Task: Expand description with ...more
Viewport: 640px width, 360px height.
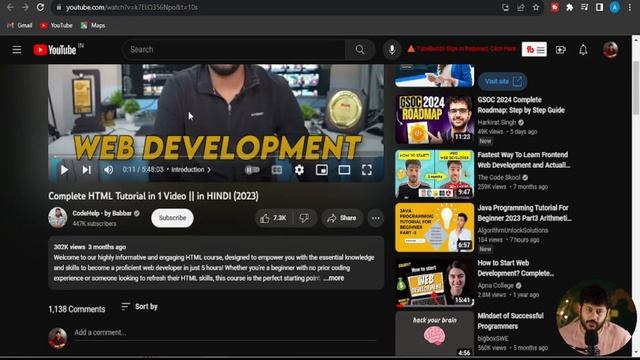Action: tap(334, 278)
